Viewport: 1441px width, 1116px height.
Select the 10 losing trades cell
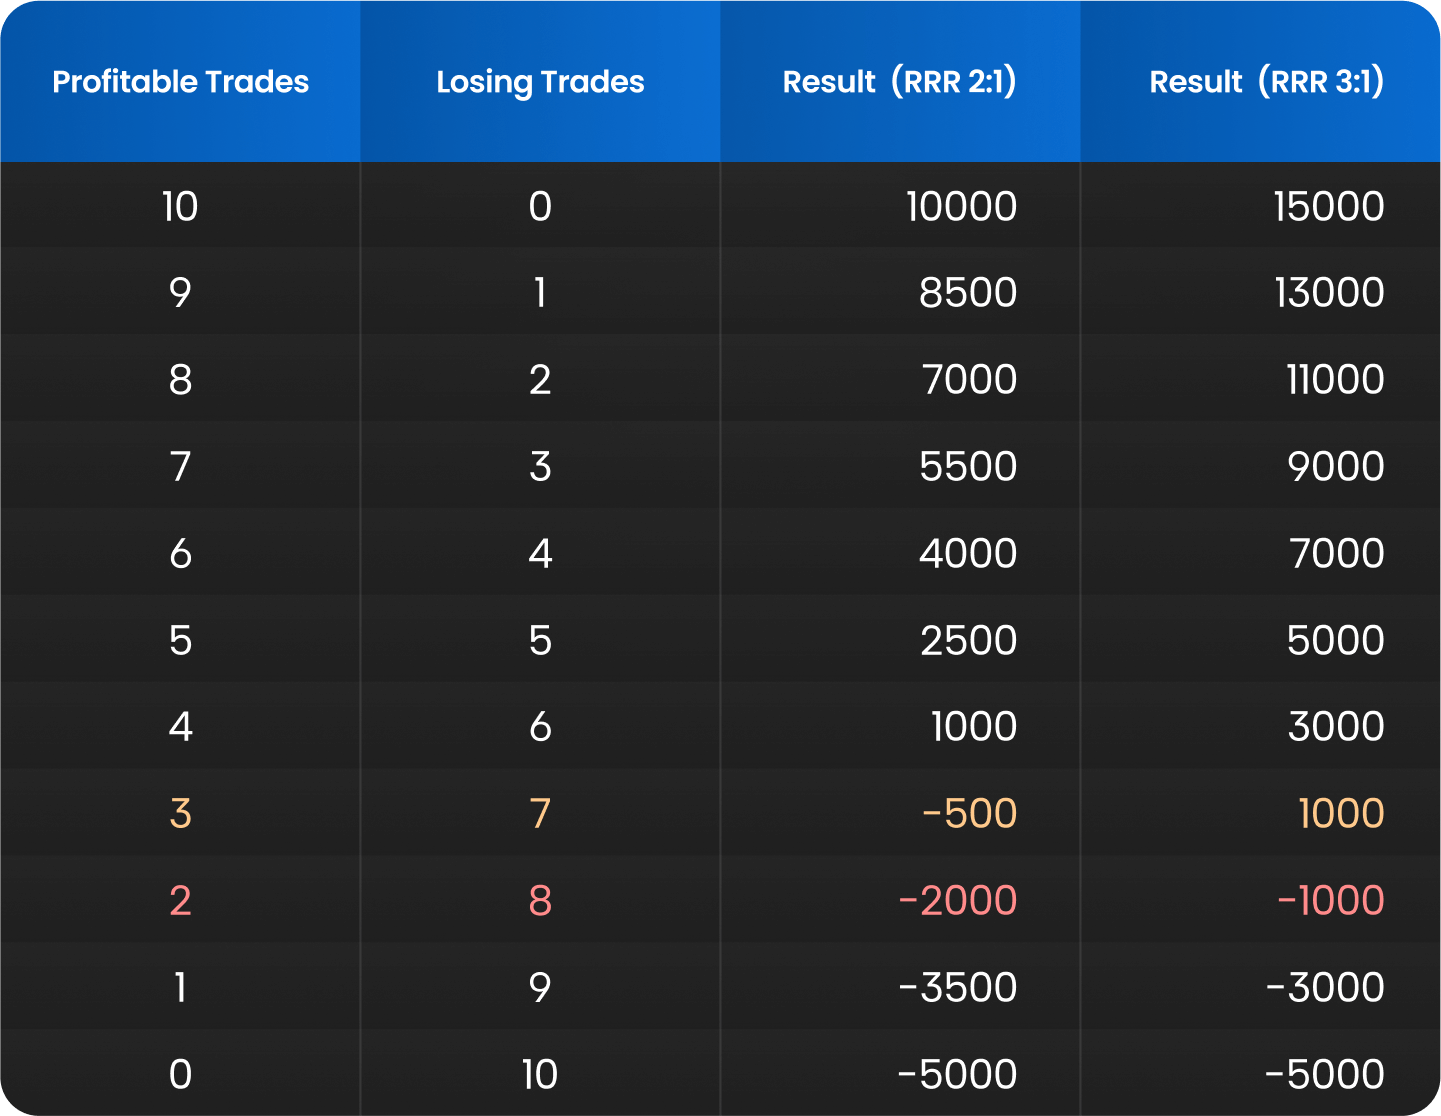coord(540,1075)
